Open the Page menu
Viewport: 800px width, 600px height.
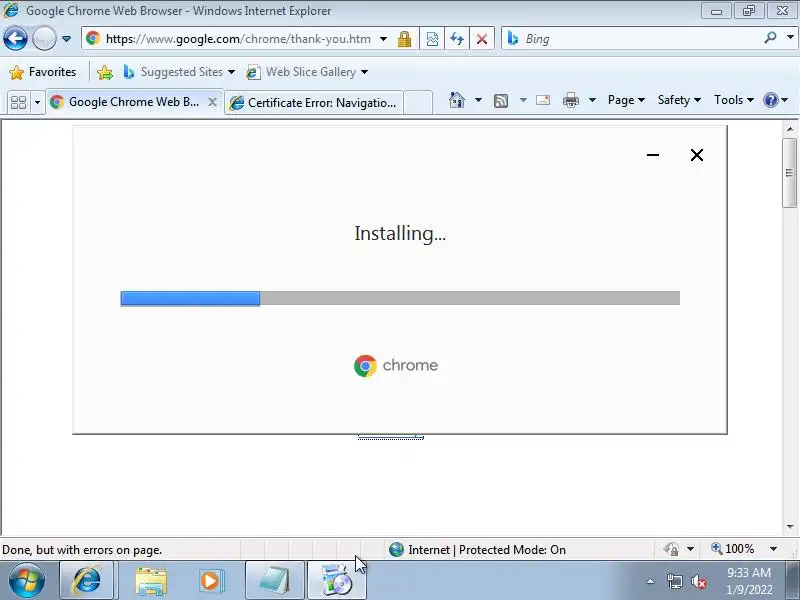(x=626, y=100)
